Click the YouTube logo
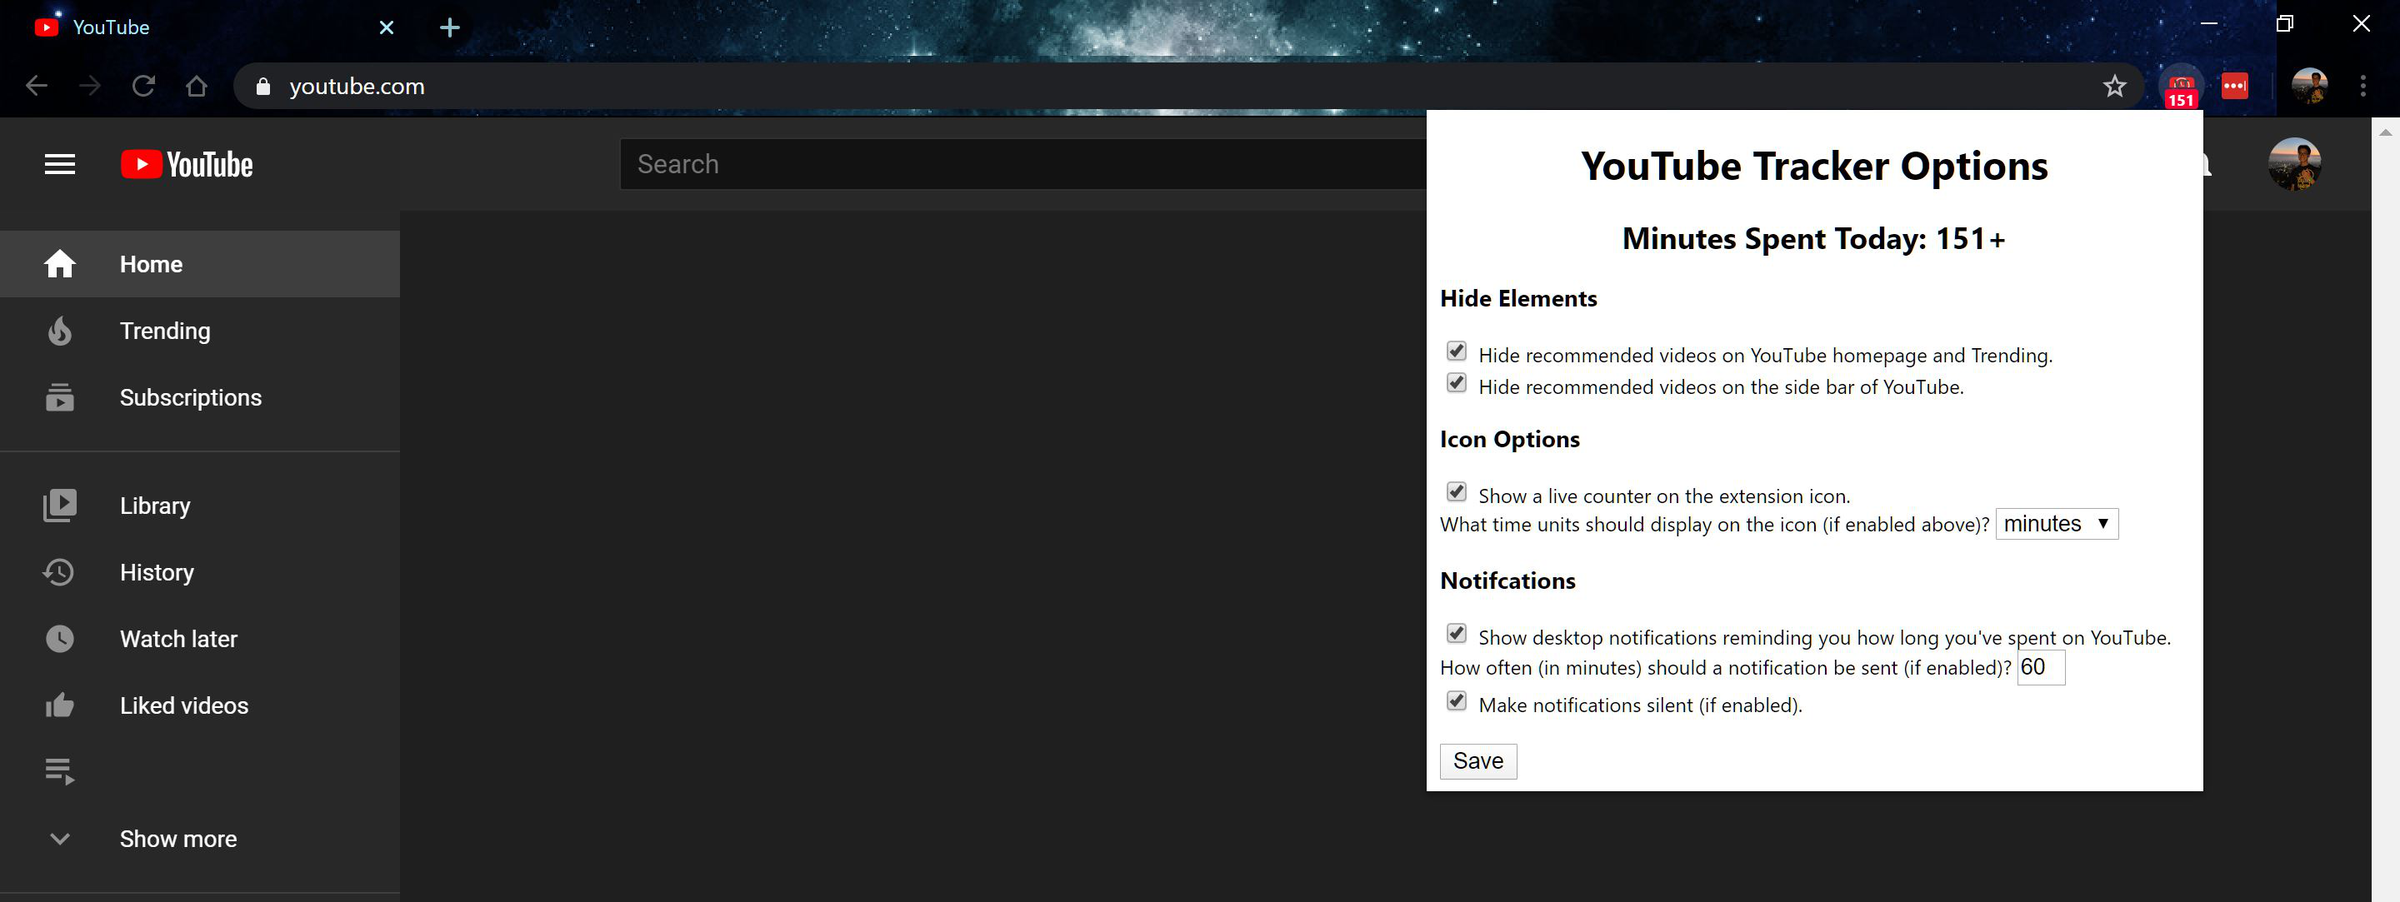This screenshot has width=2400, height=902. pos(187,164)
